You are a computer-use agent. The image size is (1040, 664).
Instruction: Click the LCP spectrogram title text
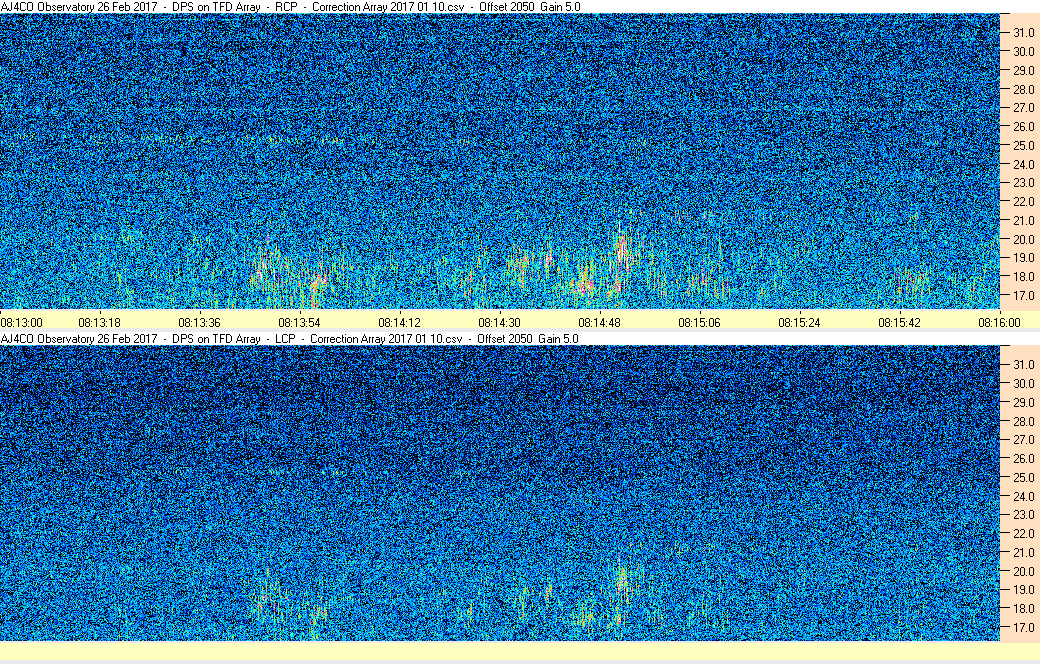pyautogui.click(x=290, y=339)
